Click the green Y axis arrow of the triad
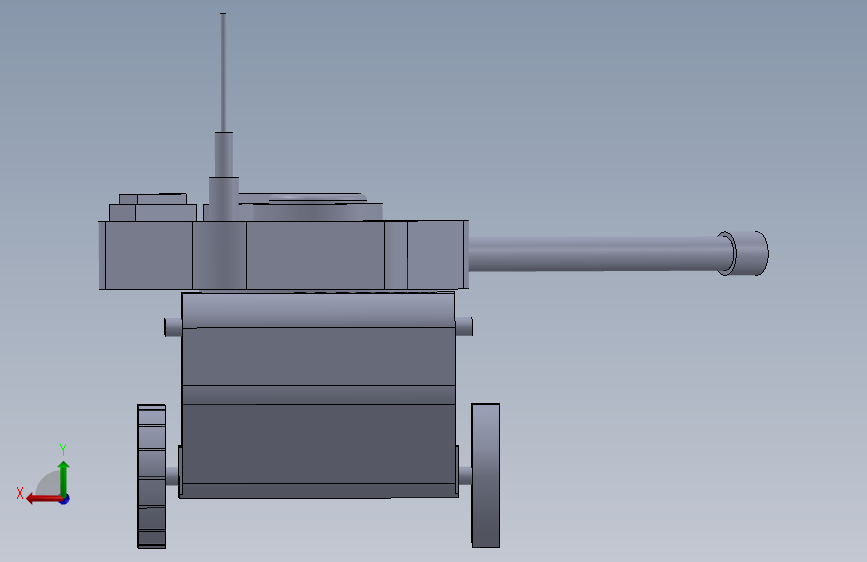This screenshot has width=867, height=562. 64,478
